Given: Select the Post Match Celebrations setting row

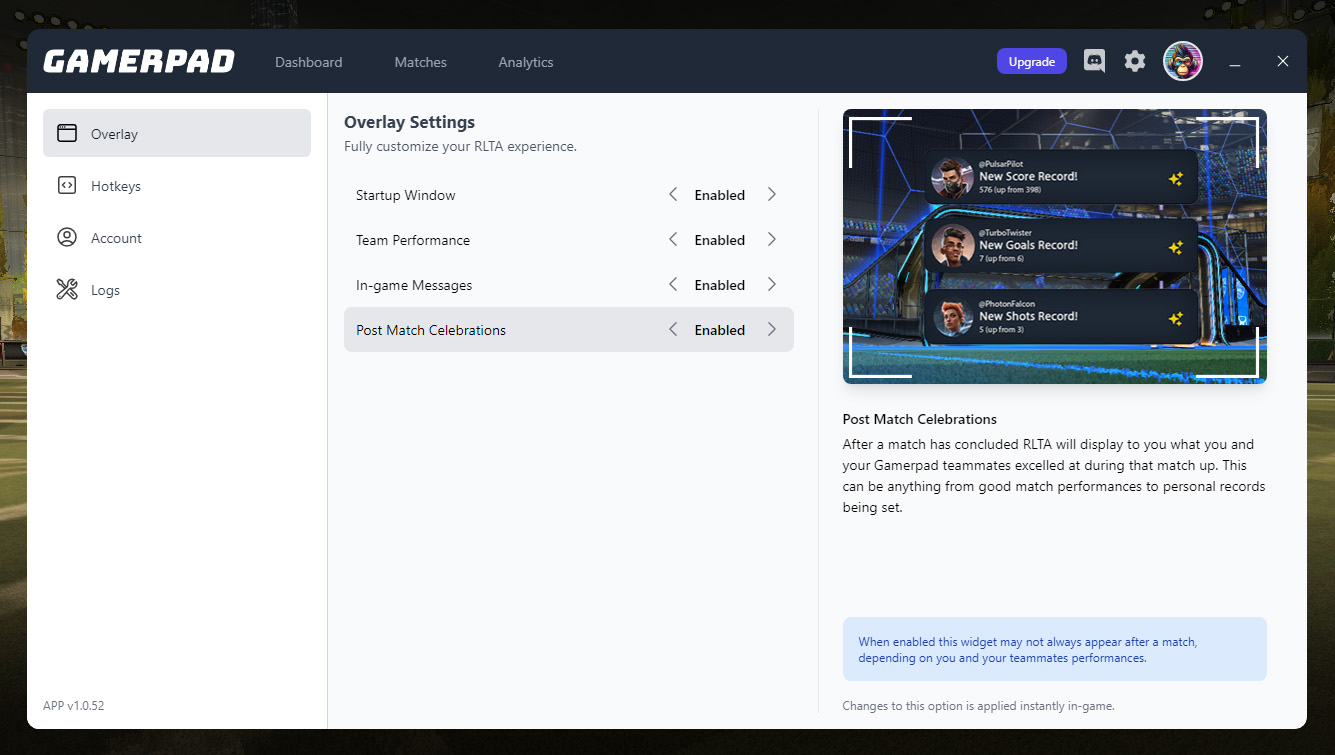Looking at the screenshot, I should (x=569, y=329).
